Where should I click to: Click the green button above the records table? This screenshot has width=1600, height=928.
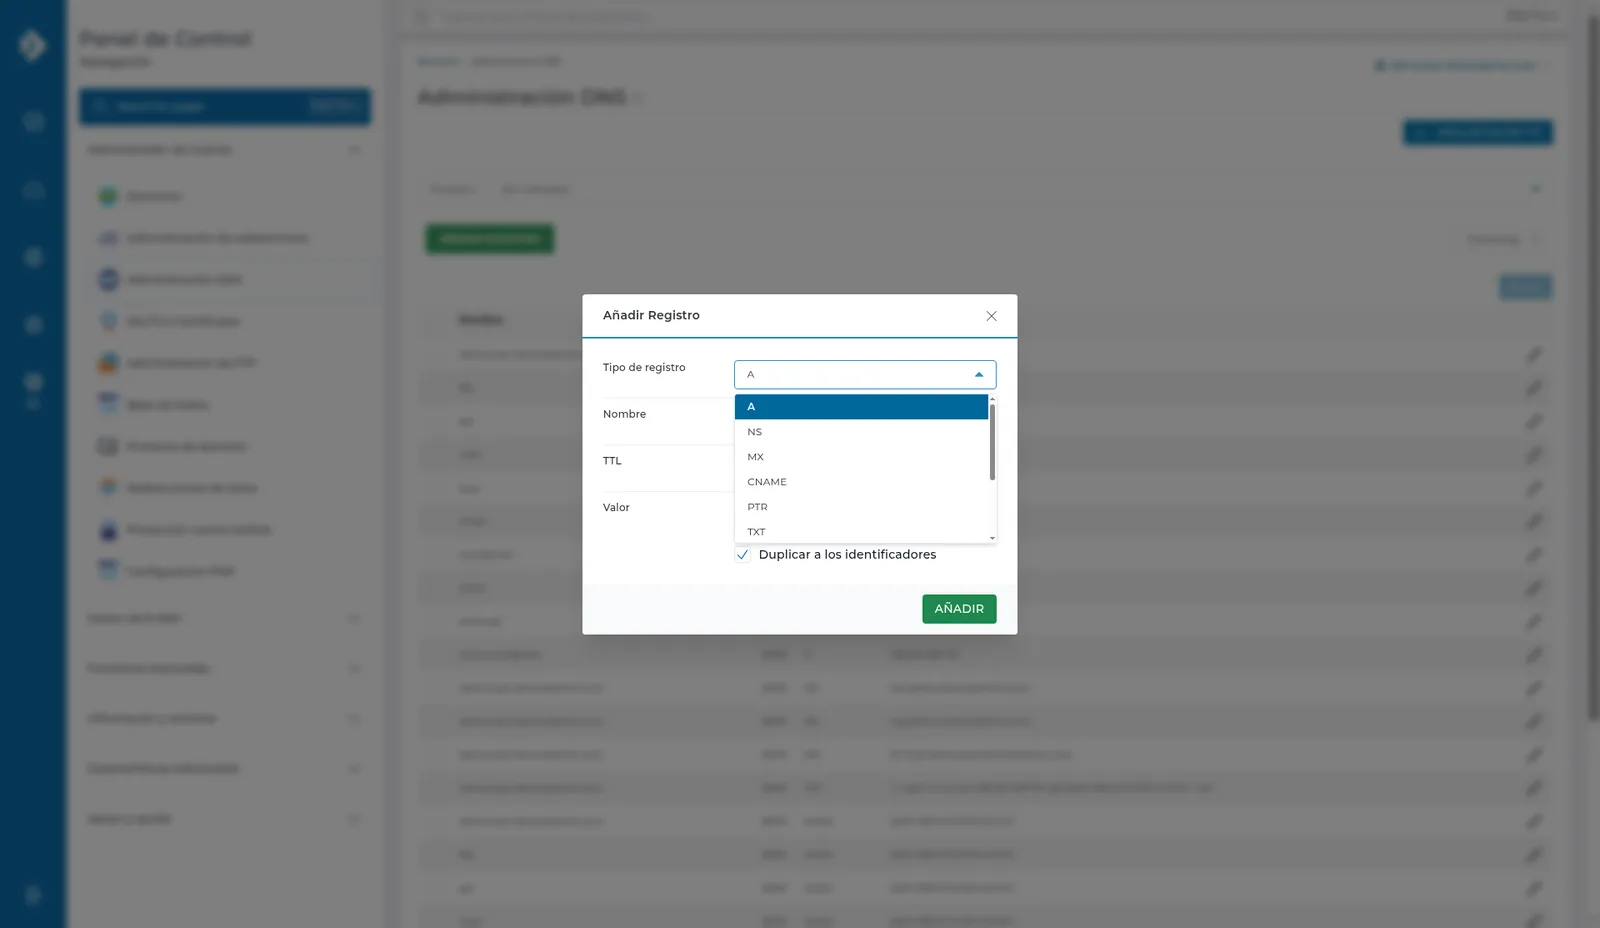pyautogui.click(x=490, y=239)
